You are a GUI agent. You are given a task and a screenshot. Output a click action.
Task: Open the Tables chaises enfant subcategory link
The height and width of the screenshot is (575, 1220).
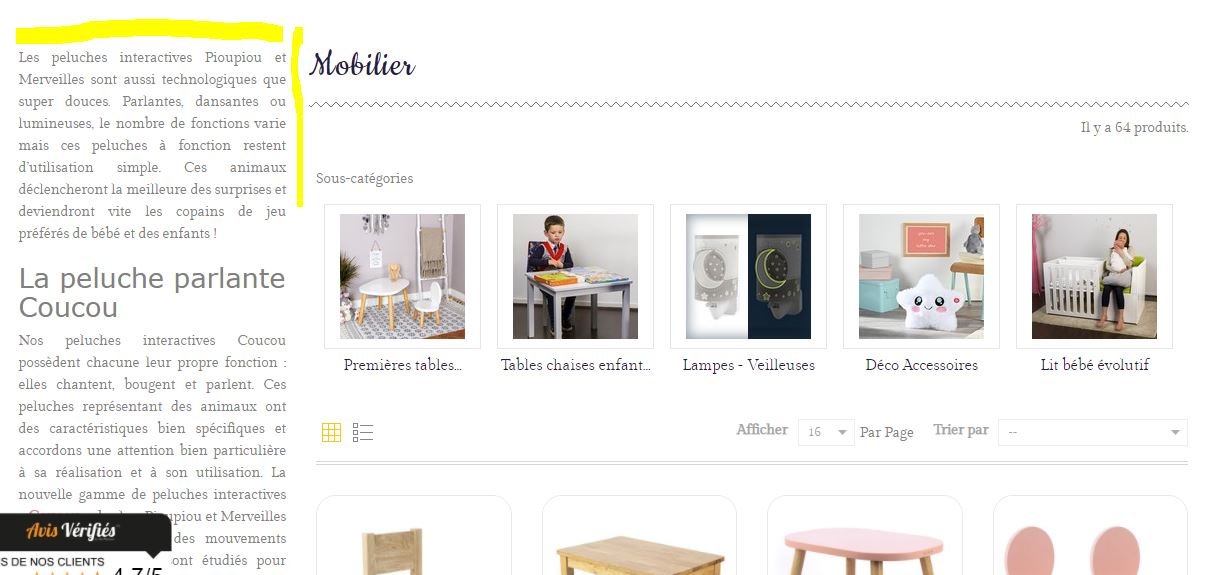pos(575,365)
